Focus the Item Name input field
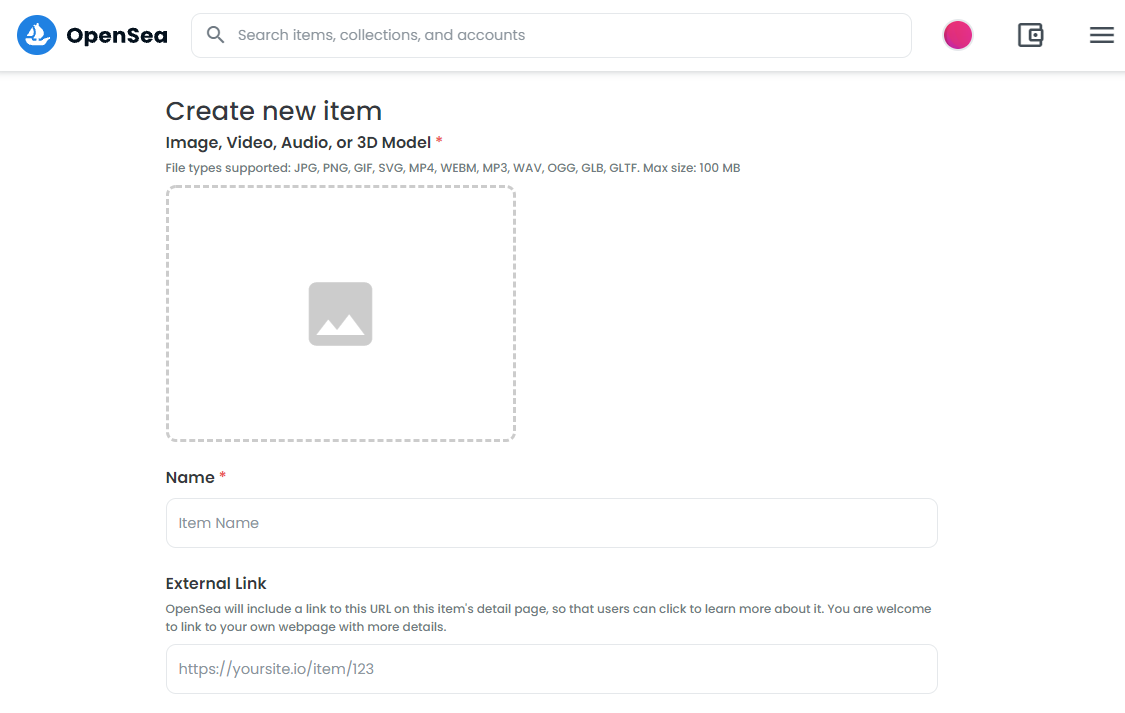 tap(551, 523)
